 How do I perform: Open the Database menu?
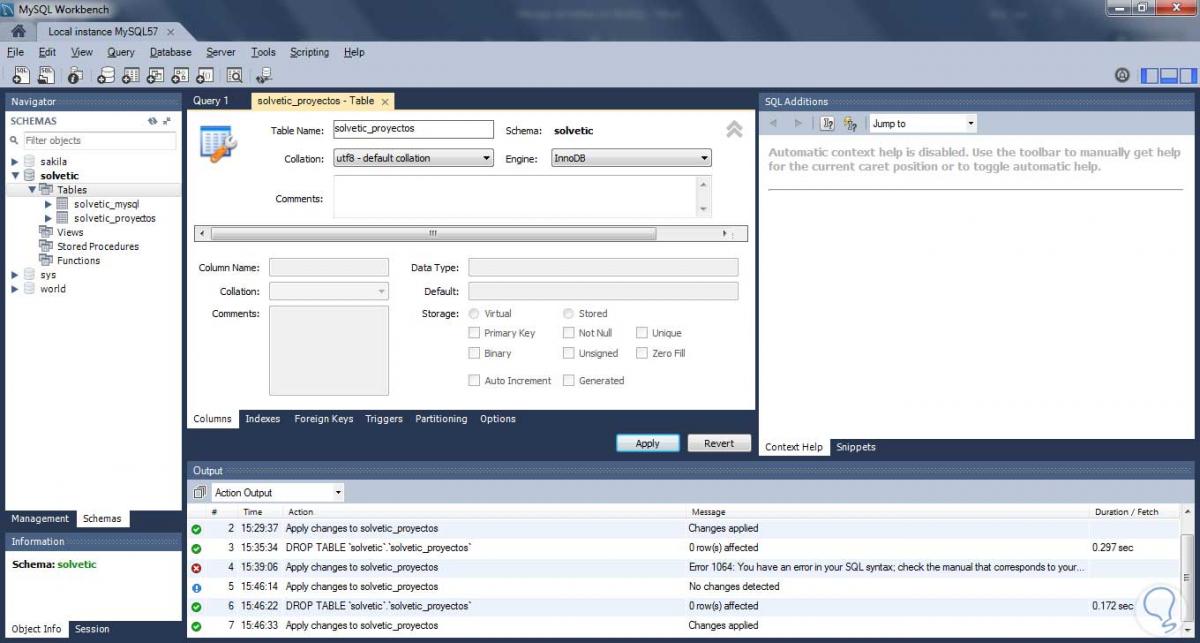click(x=170, y=52)
